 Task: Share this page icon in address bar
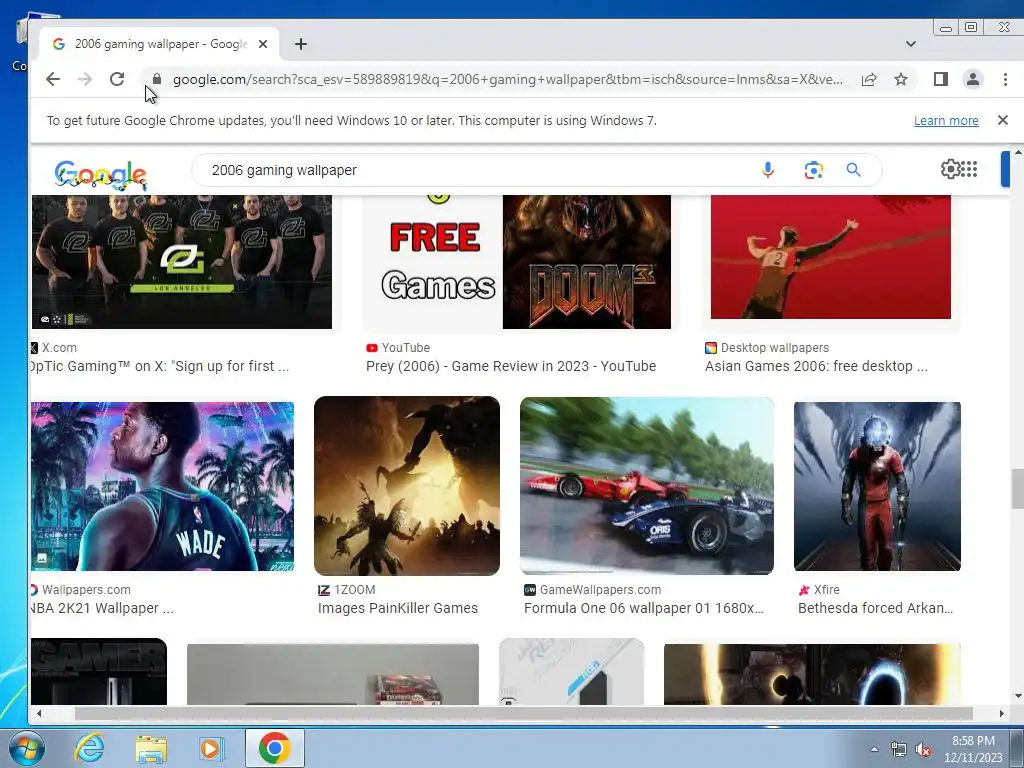[x=869, y=80]
